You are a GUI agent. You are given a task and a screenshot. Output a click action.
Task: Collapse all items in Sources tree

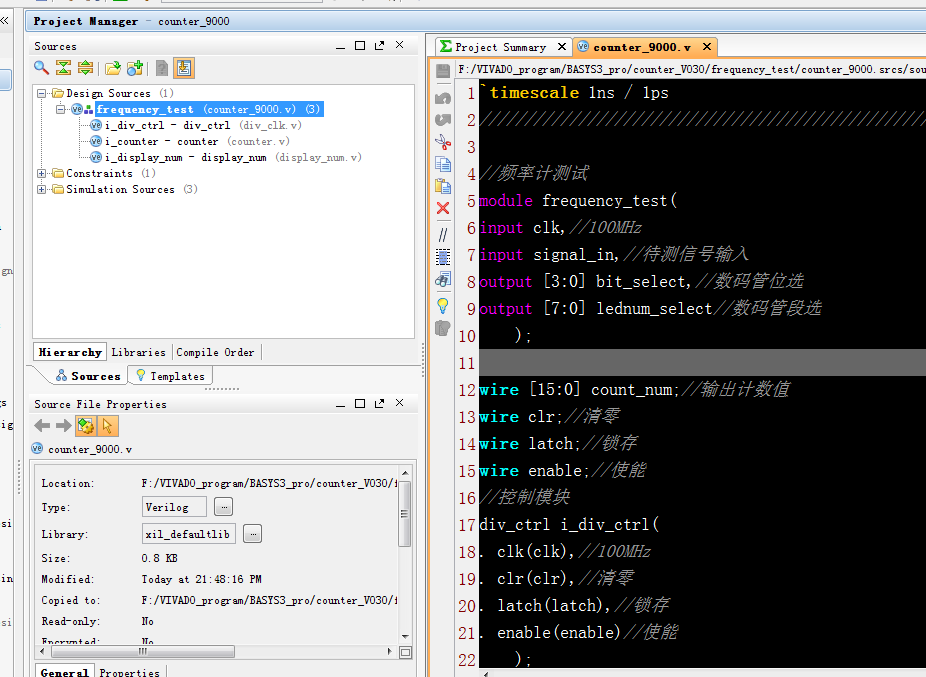coord(63,68)
